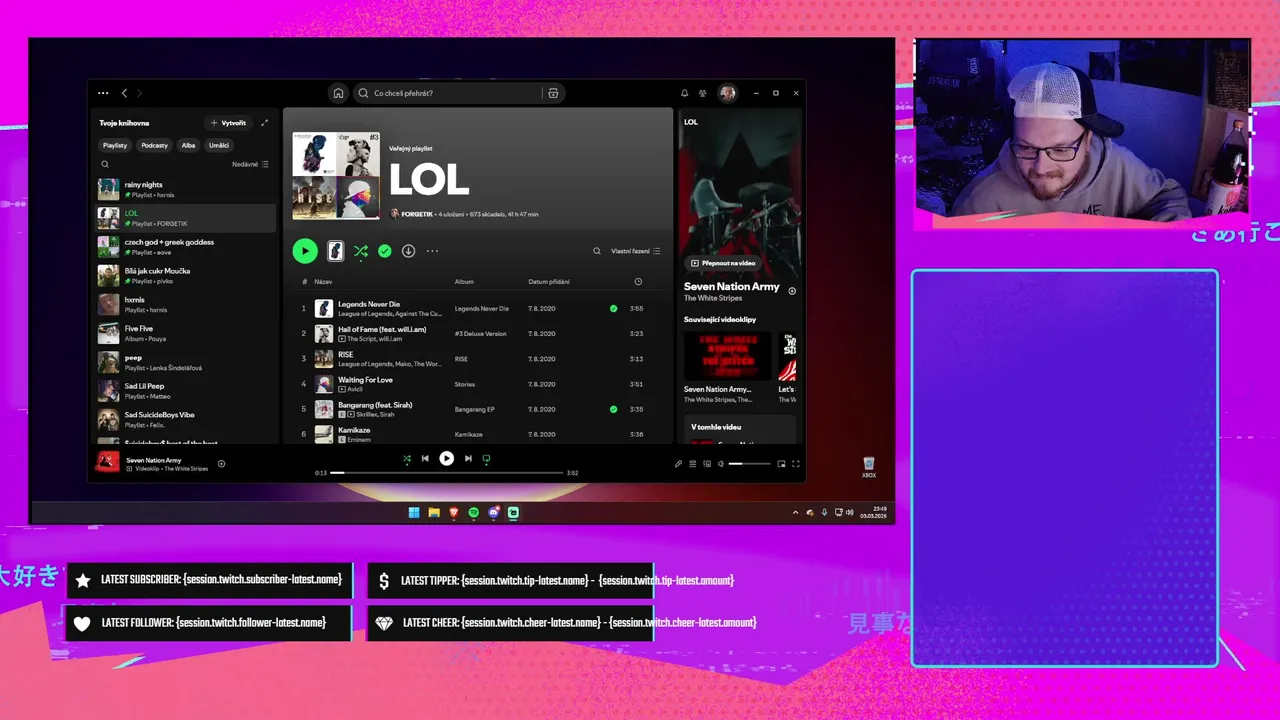Open the Sad Lil Peep playlist

pyautogui.click(x=186, y=391)
